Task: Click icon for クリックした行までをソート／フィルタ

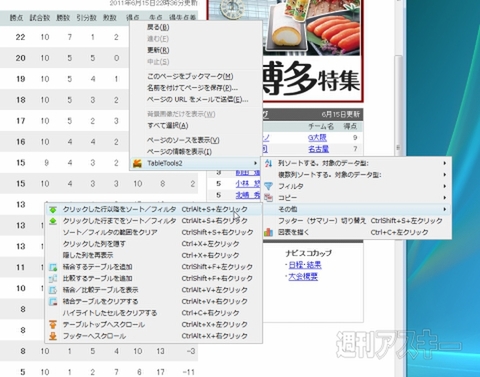Action: tap(53, 221)
